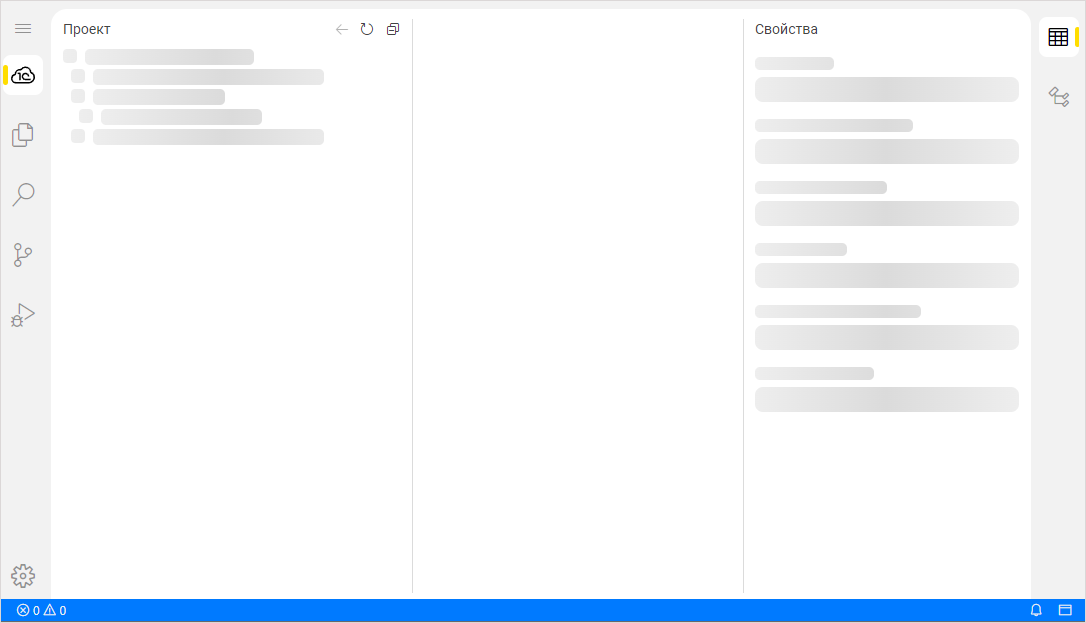The width and height of the screenshot is (1086, 623).
Task: Select the 1C cloud project view
Action: (23, 75)
